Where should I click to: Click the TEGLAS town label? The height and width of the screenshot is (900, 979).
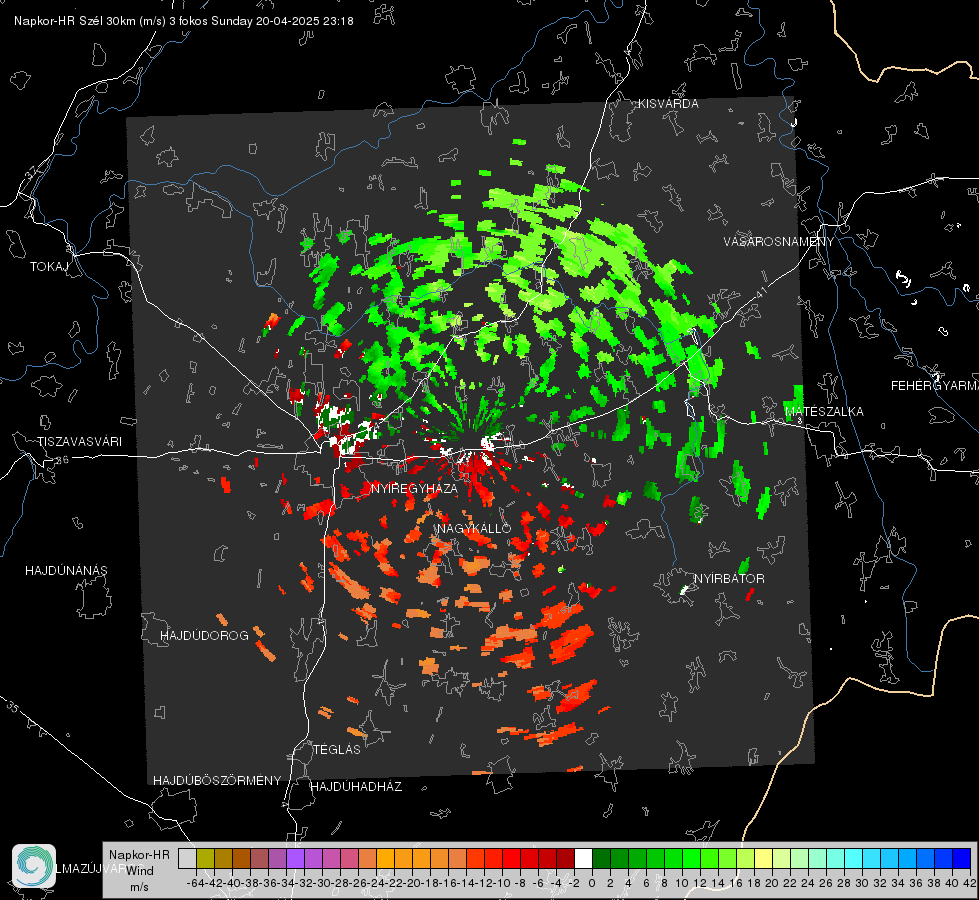[x=337, y=750]
